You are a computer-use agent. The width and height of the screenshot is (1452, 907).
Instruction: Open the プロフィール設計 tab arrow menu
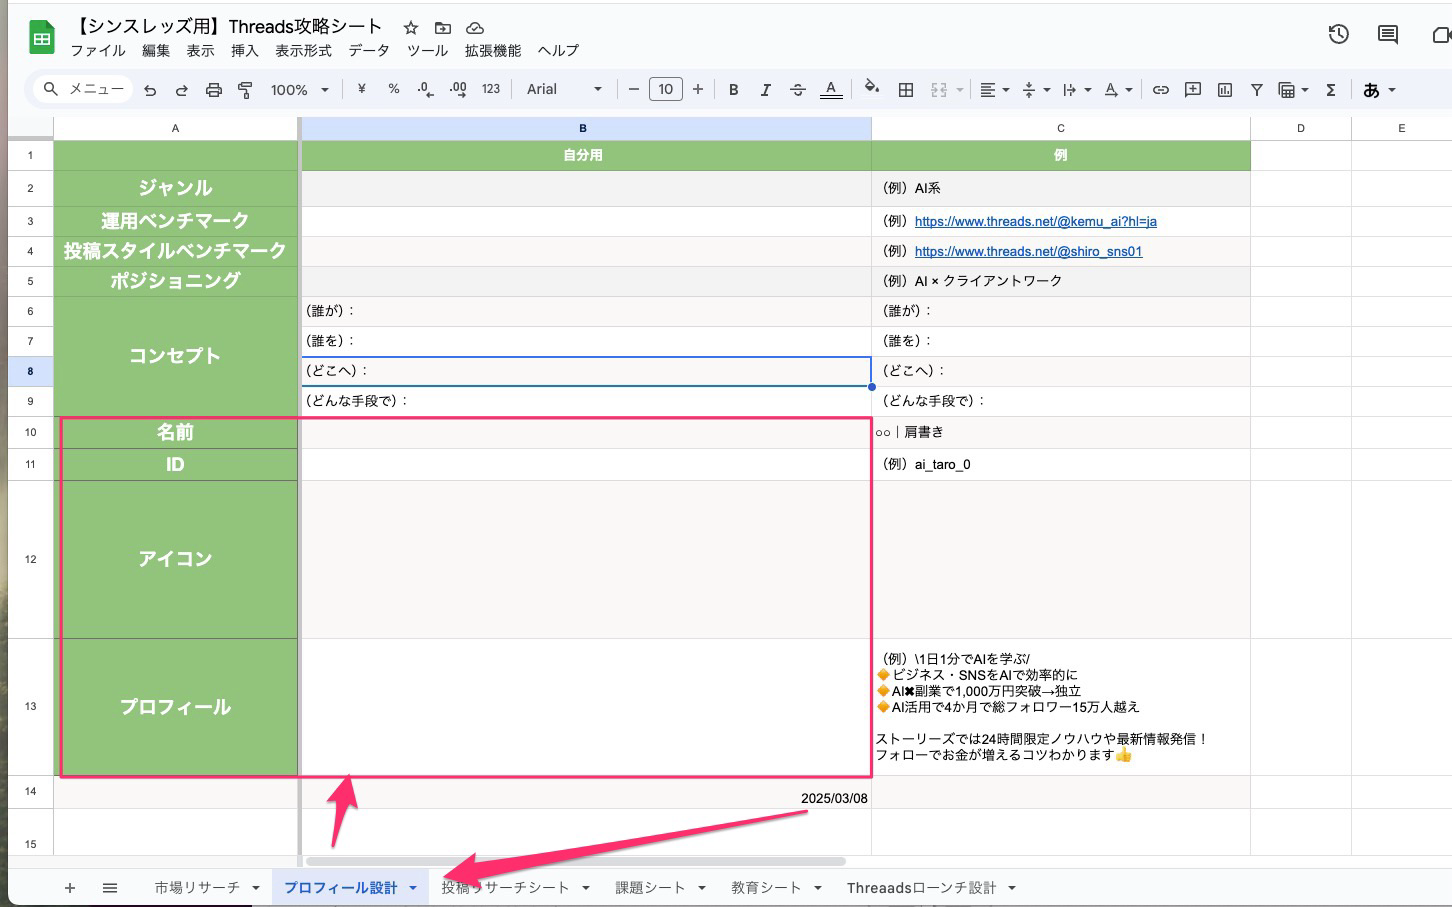[x=413, y=888]
